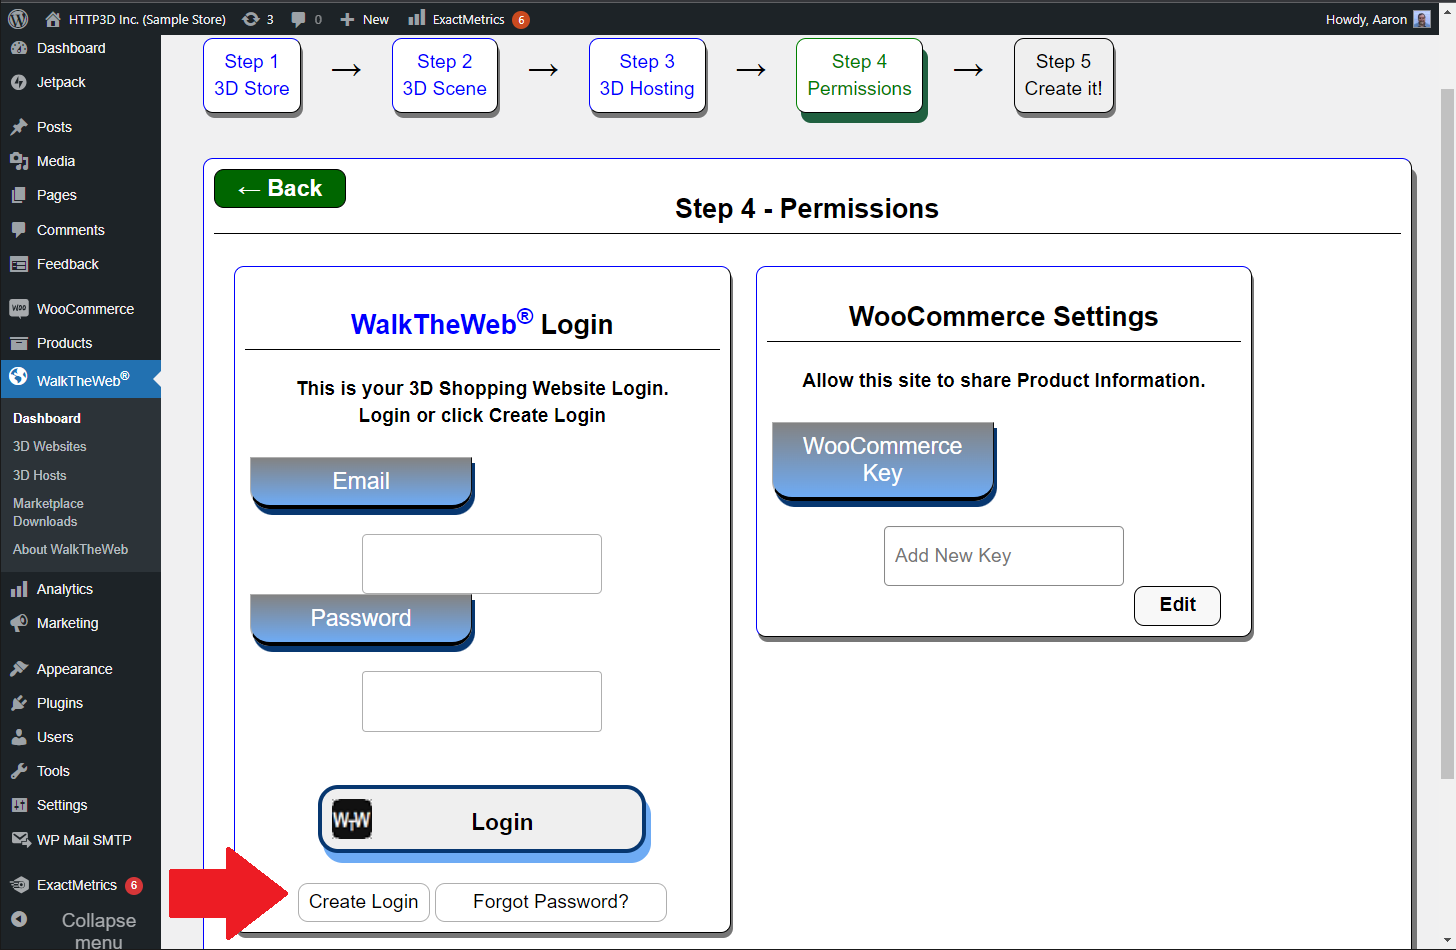
Task: Click the WooCommerce logo icon in sidebar
Action: [x=18, y=309]
